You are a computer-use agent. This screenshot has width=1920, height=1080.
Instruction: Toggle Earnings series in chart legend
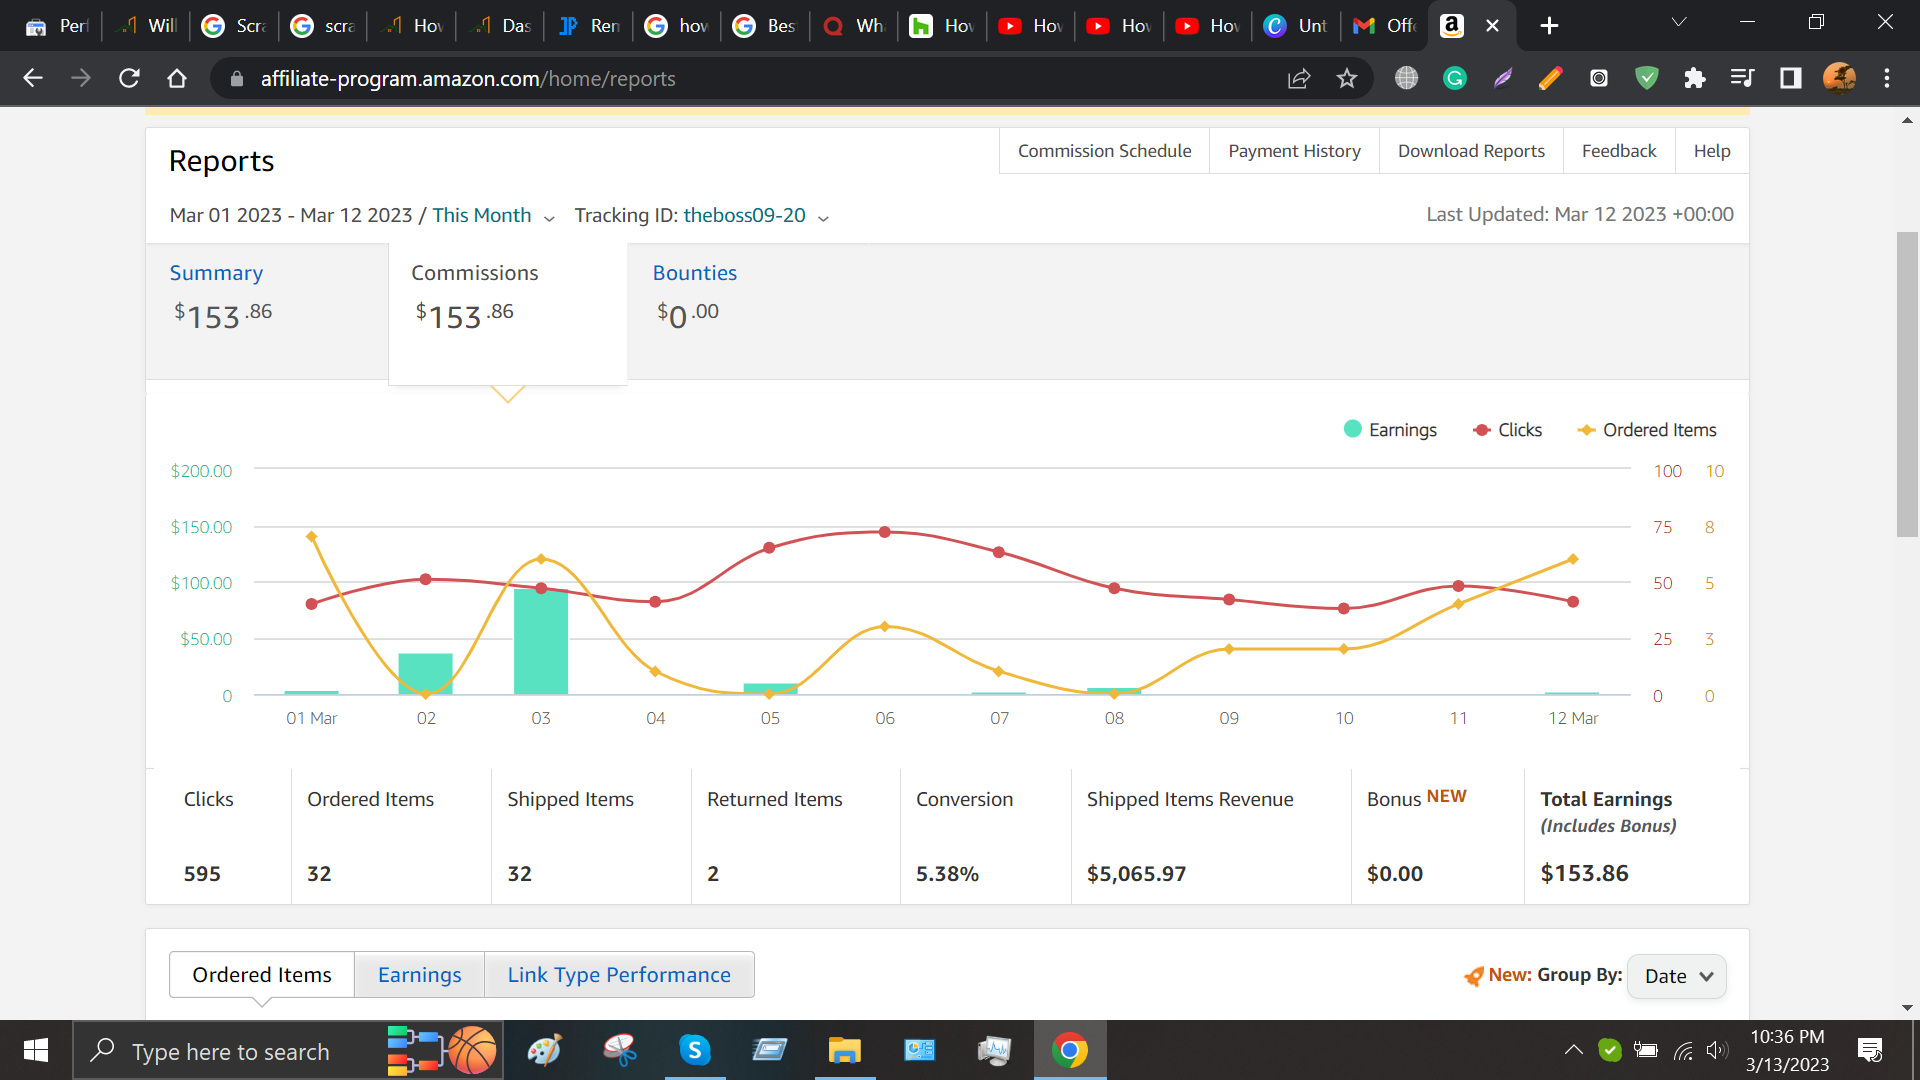1390,430
